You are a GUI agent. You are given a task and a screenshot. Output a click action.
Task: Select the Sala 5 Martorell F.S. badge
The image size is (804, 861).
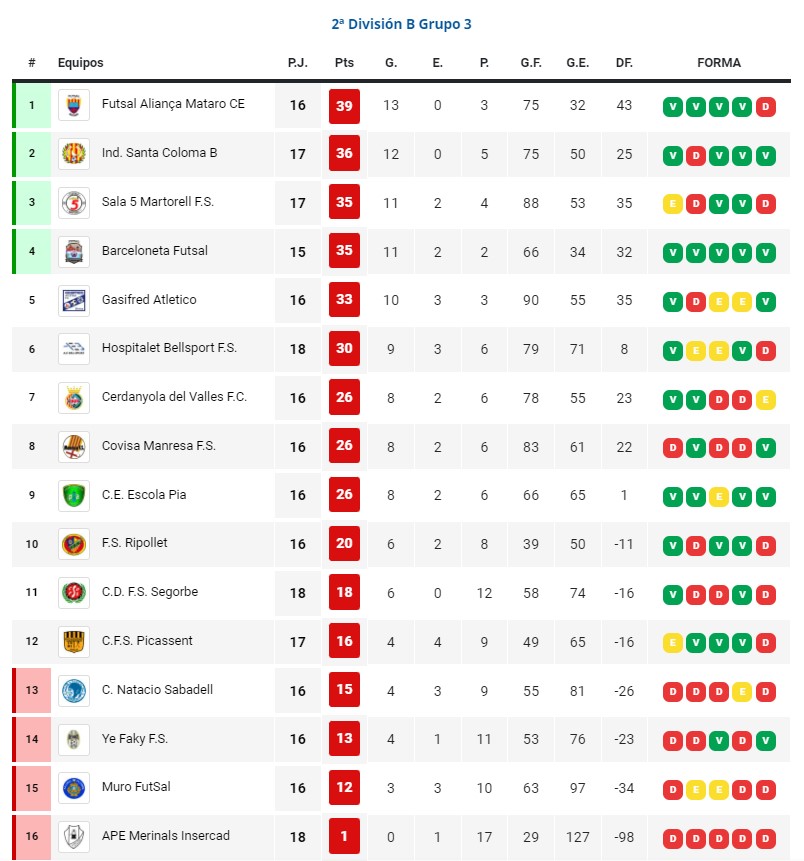click(x=74, y=203)
